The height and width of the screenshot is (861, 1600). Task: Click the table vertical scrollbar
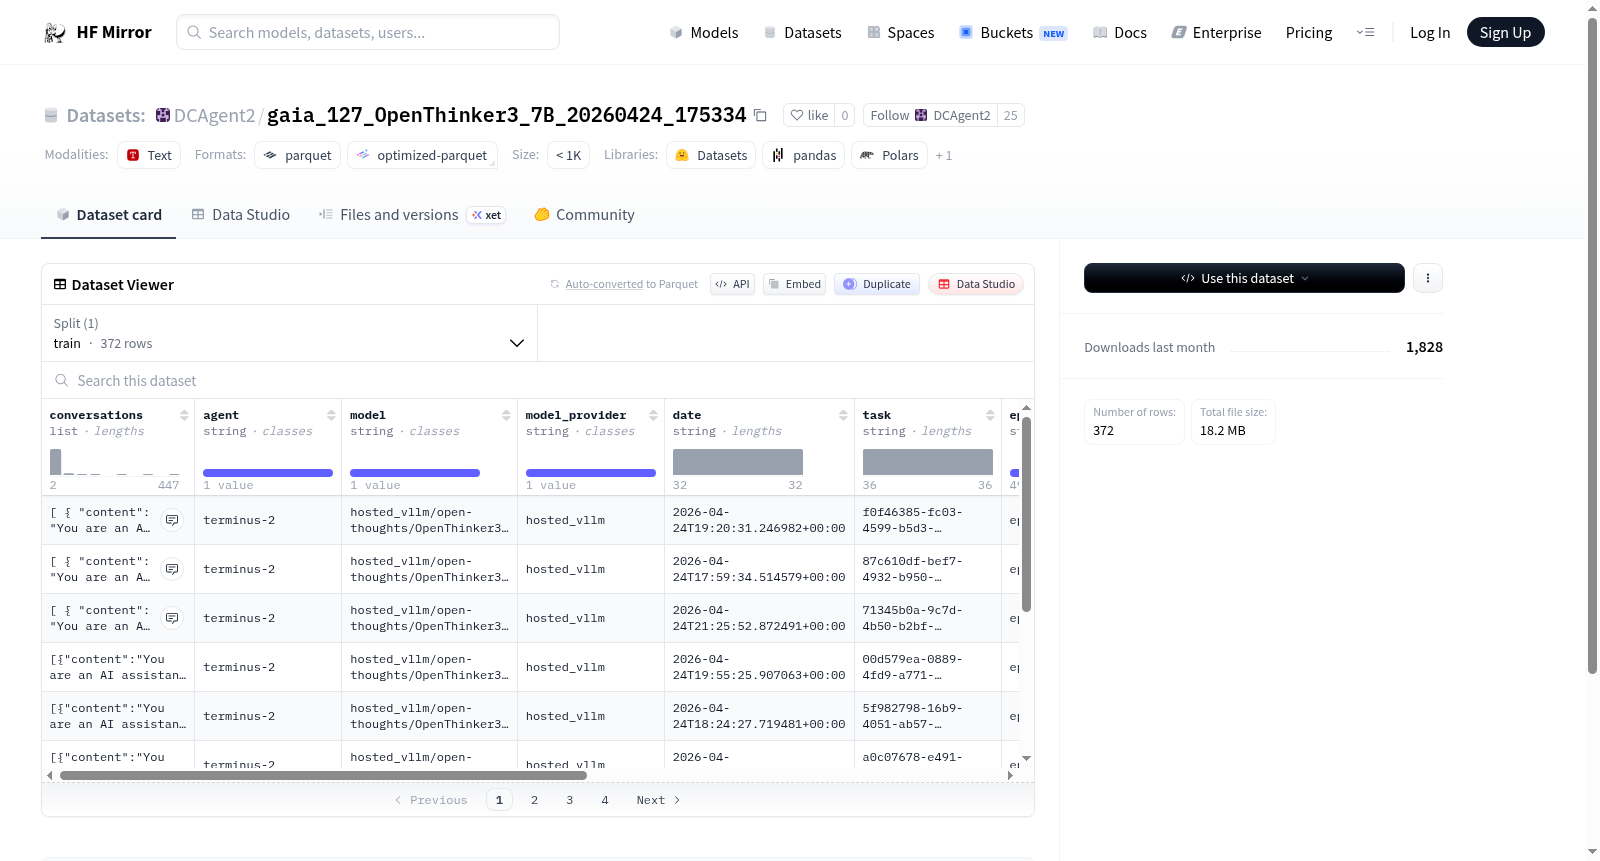(1026, 514)
